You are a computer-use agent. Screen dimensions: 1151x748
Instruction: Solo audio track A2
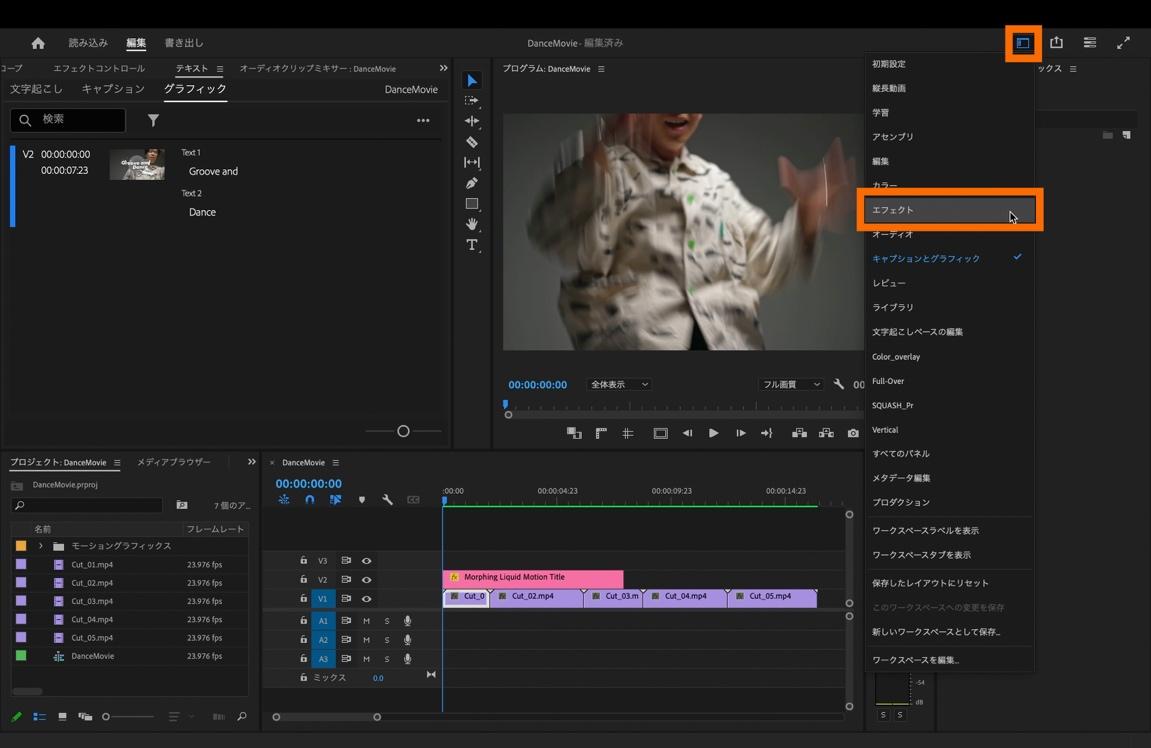pos(387,640)
